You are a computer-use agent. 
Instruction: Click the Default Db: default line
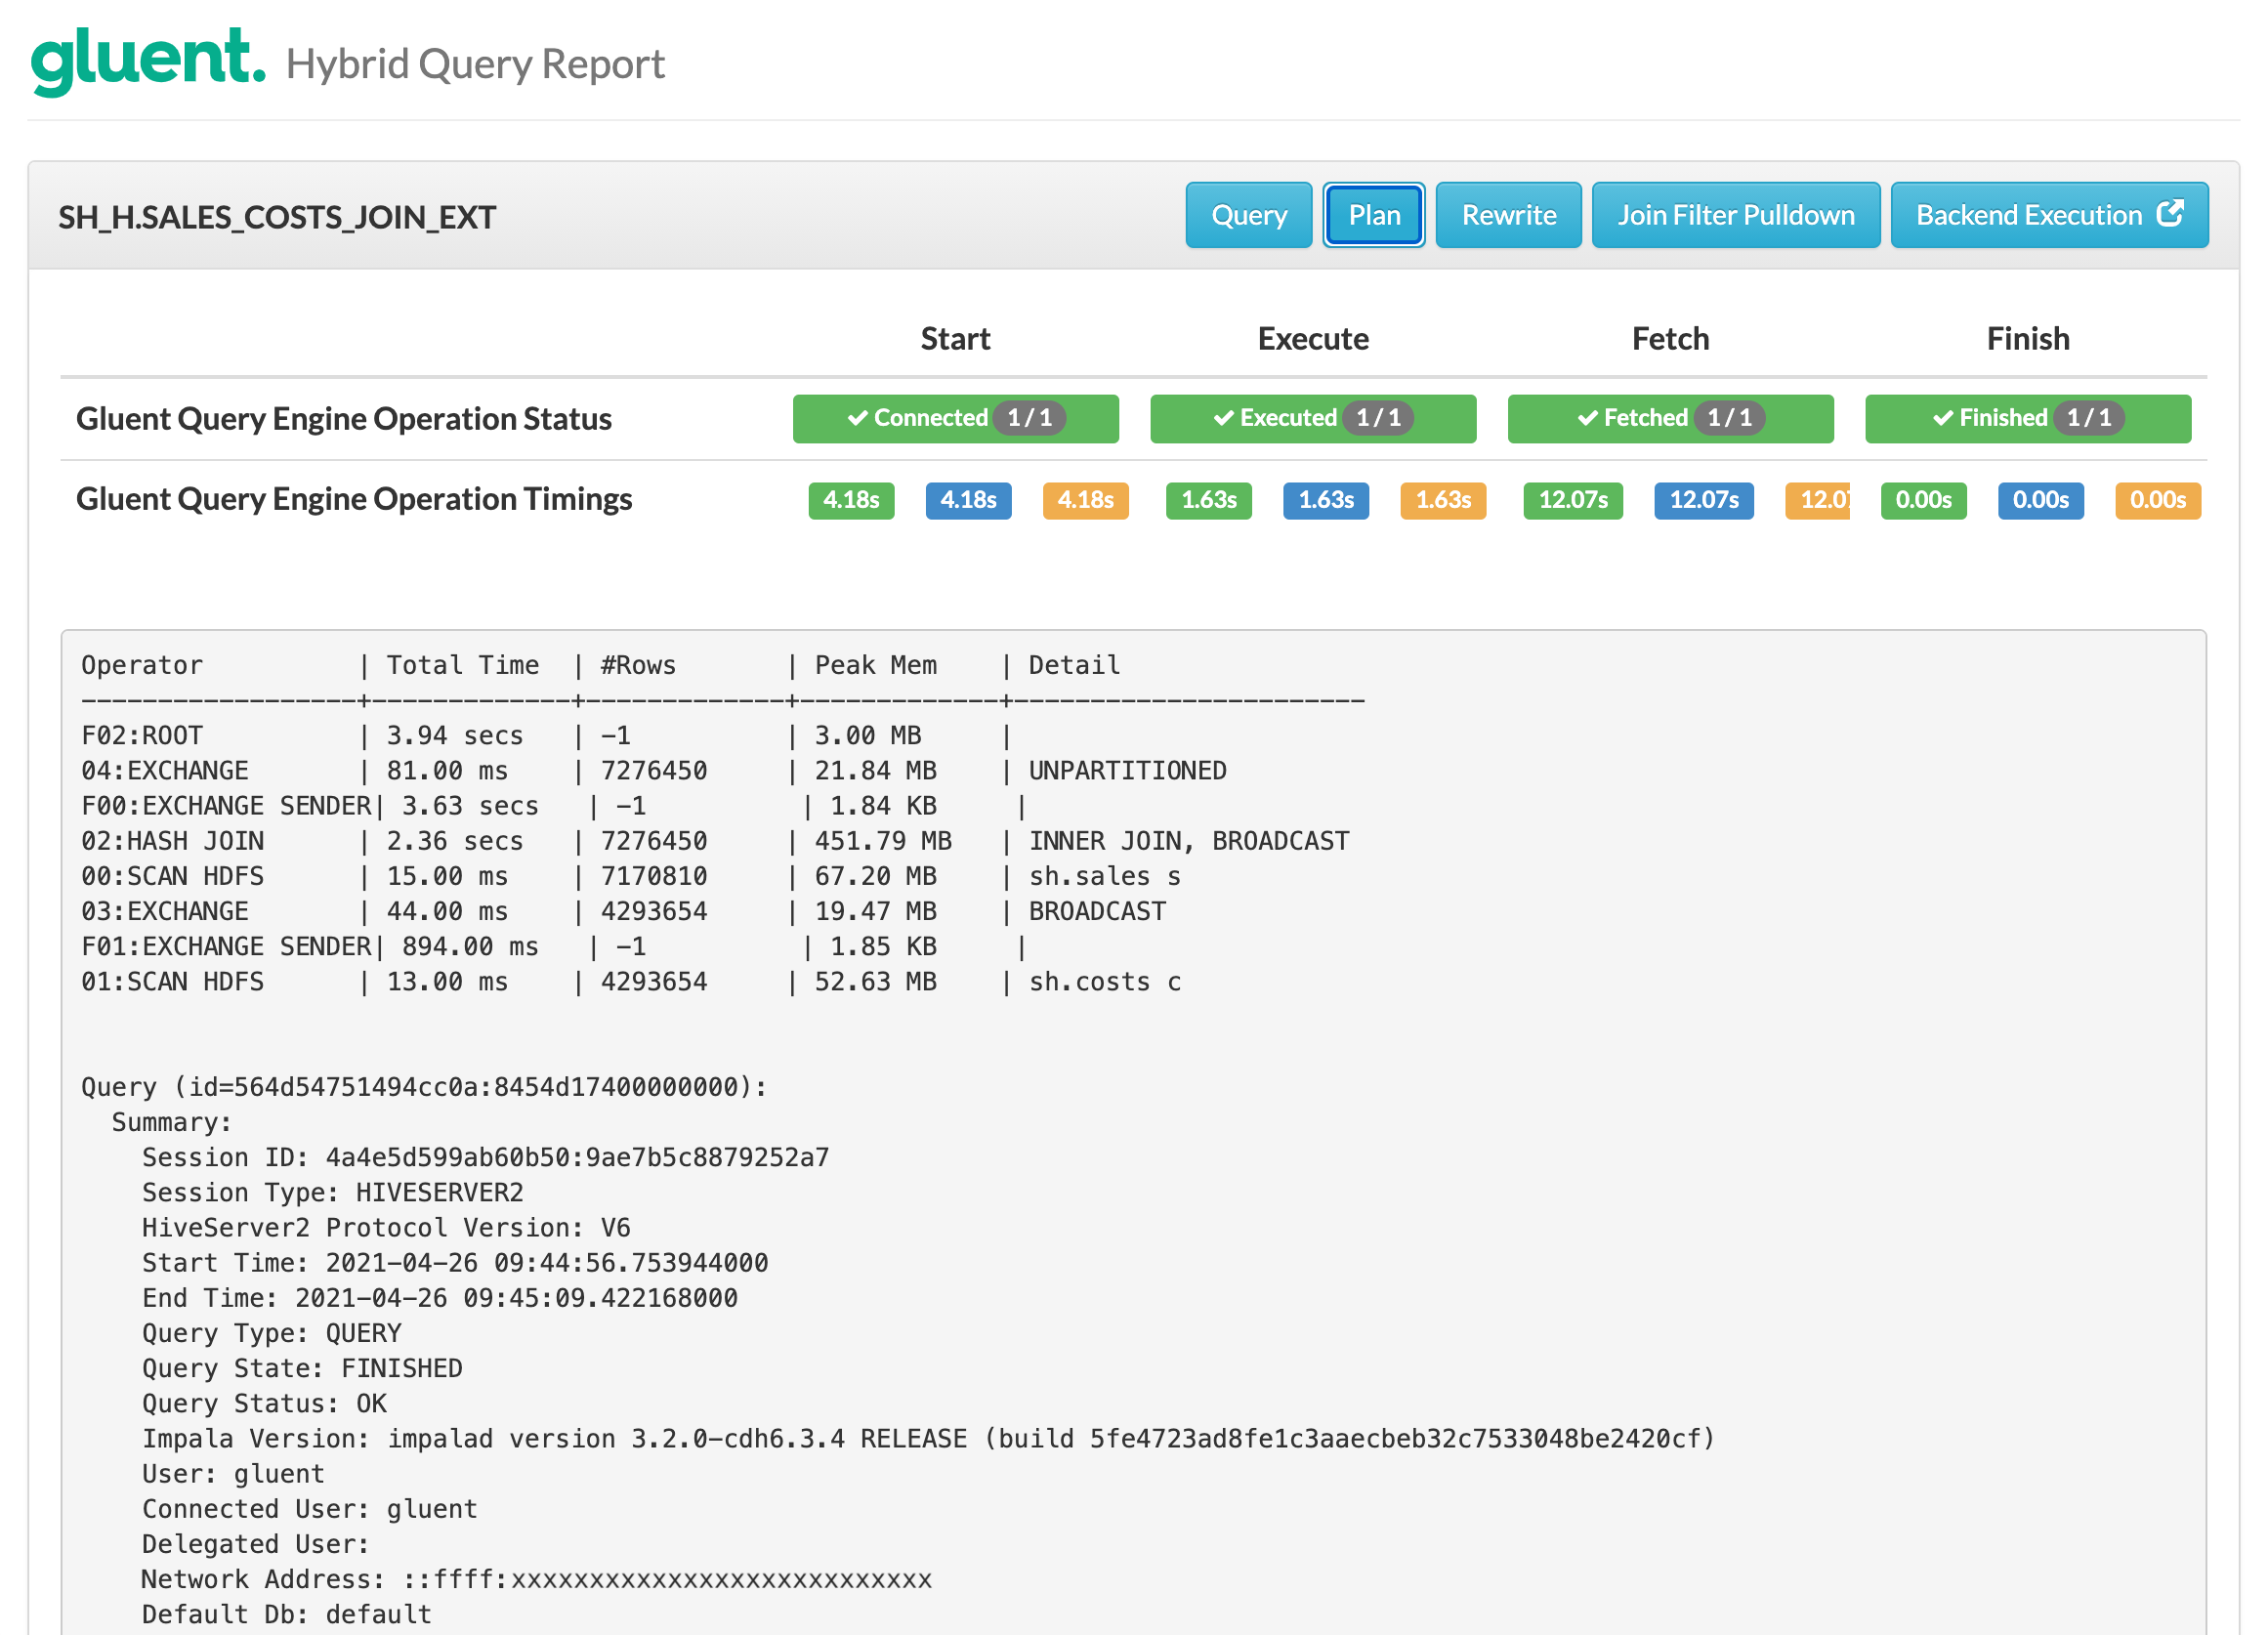point(287,1614)
